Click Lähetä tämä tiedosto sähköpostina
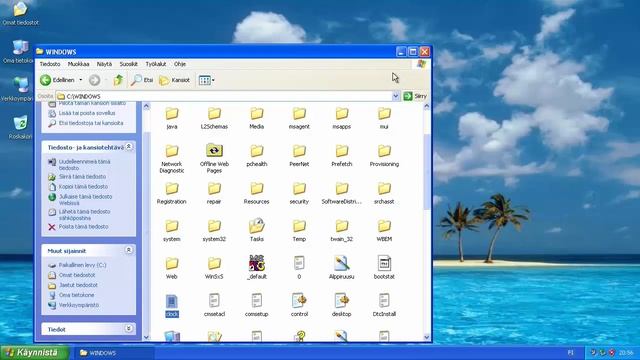The image size is (640, 360). coord(84,215)
